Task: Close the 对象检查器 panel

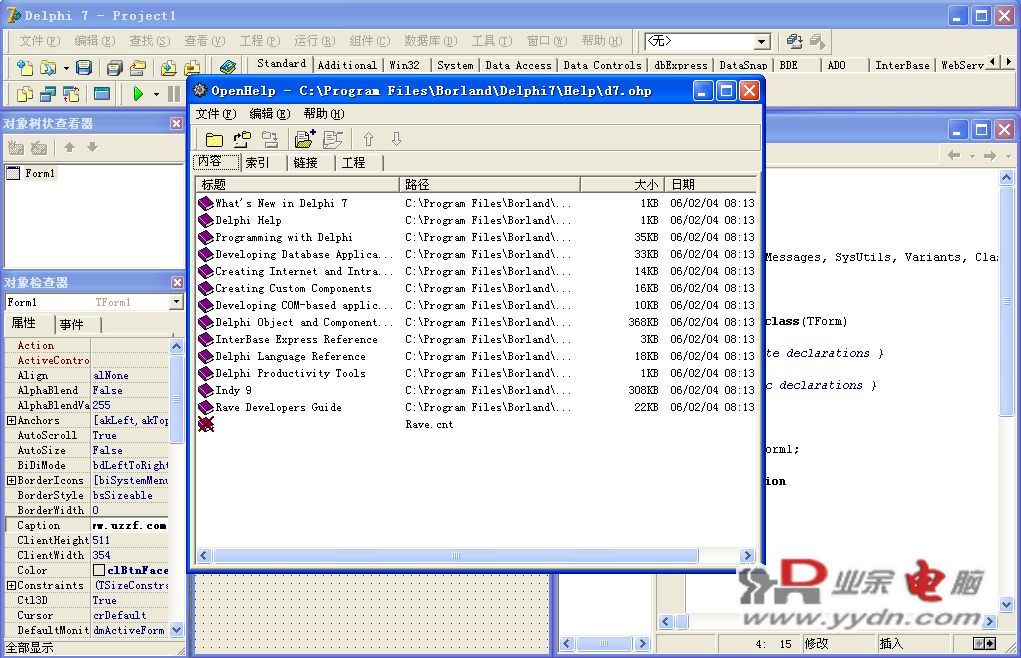Action: (x=177, y=282)
